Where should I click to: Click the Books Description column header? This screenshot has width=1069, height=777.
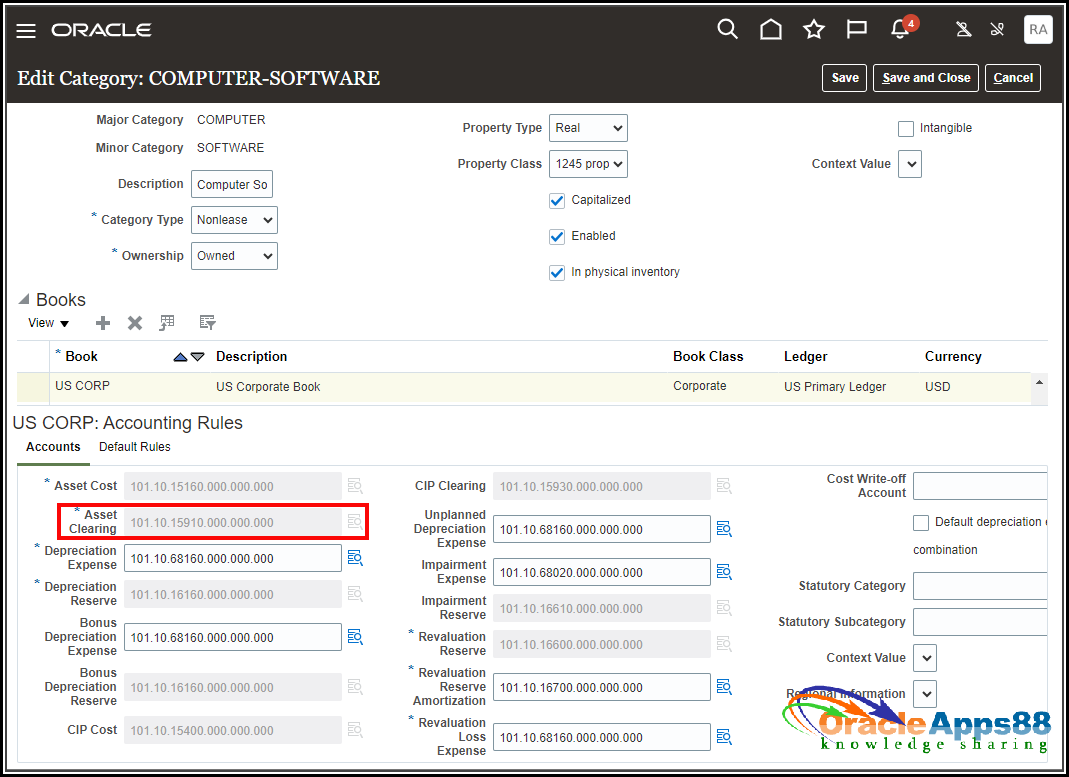tap(252, 356)
